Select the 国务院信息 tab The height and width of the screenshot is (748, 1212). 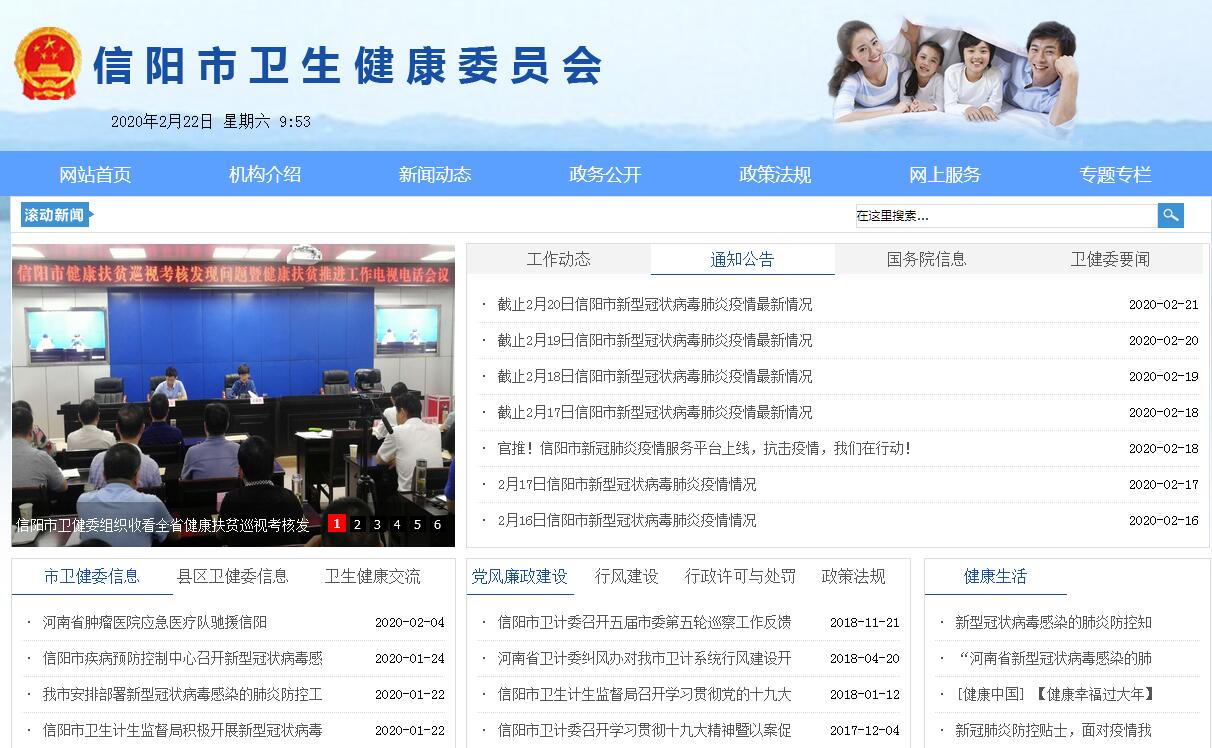pyautogui.click(x=926, y=260)
